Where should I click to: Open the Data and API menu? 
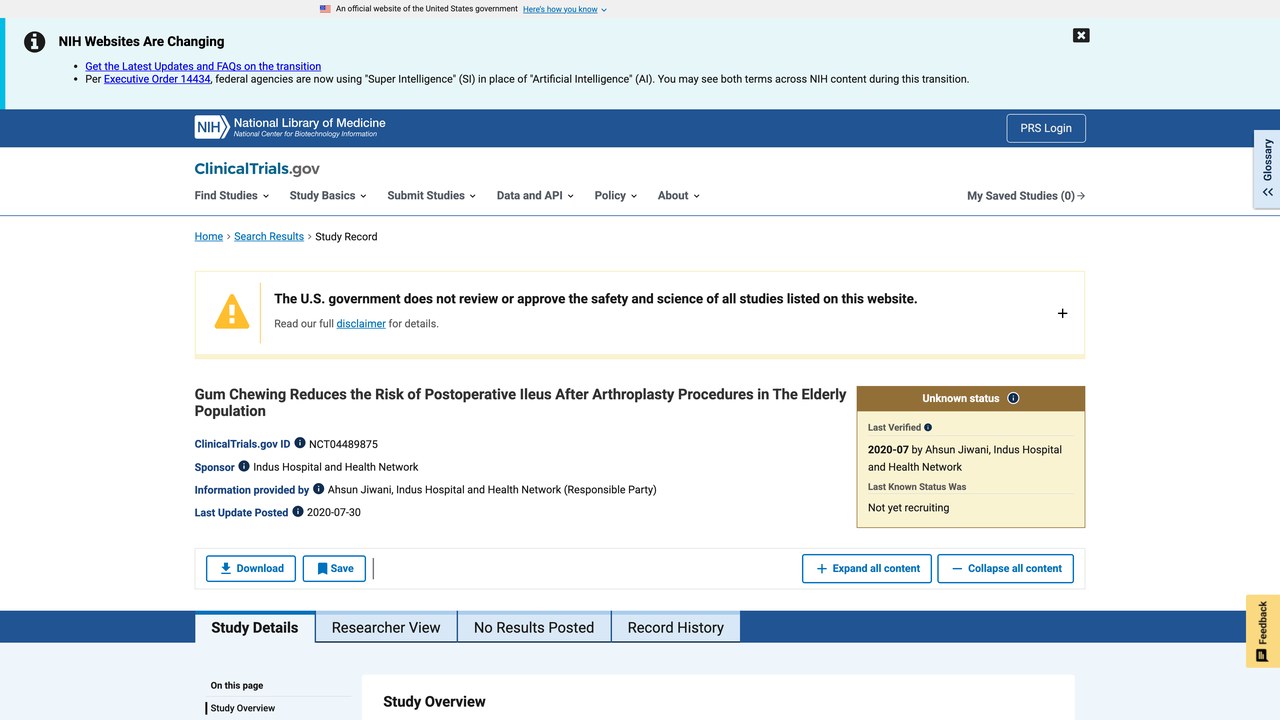535,196
